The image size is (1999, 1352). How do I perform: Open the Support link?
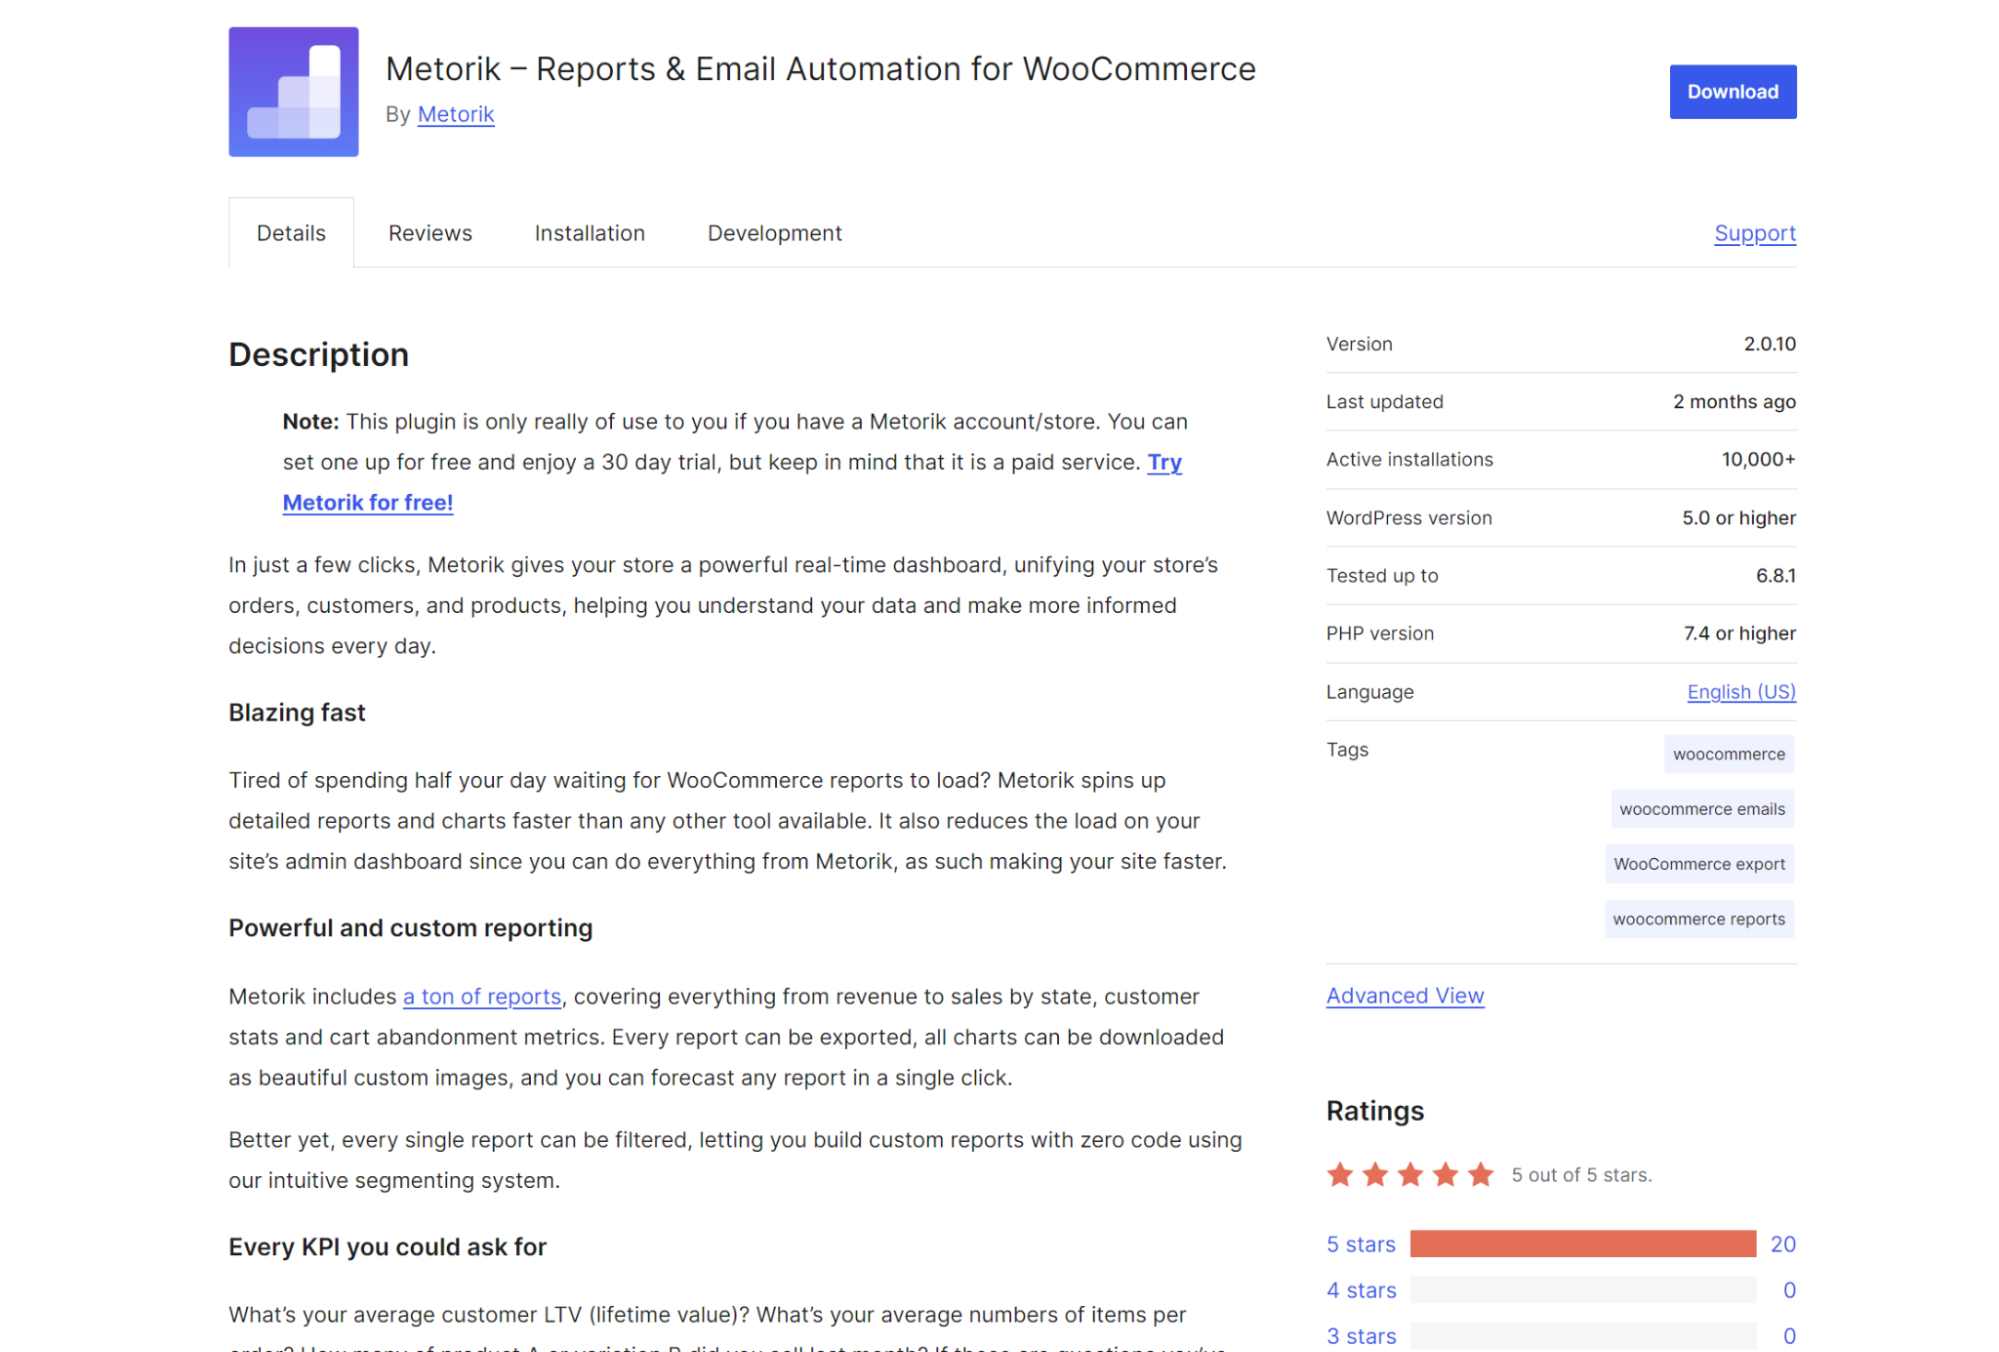pyautogui.click(x=1755, y=233)
